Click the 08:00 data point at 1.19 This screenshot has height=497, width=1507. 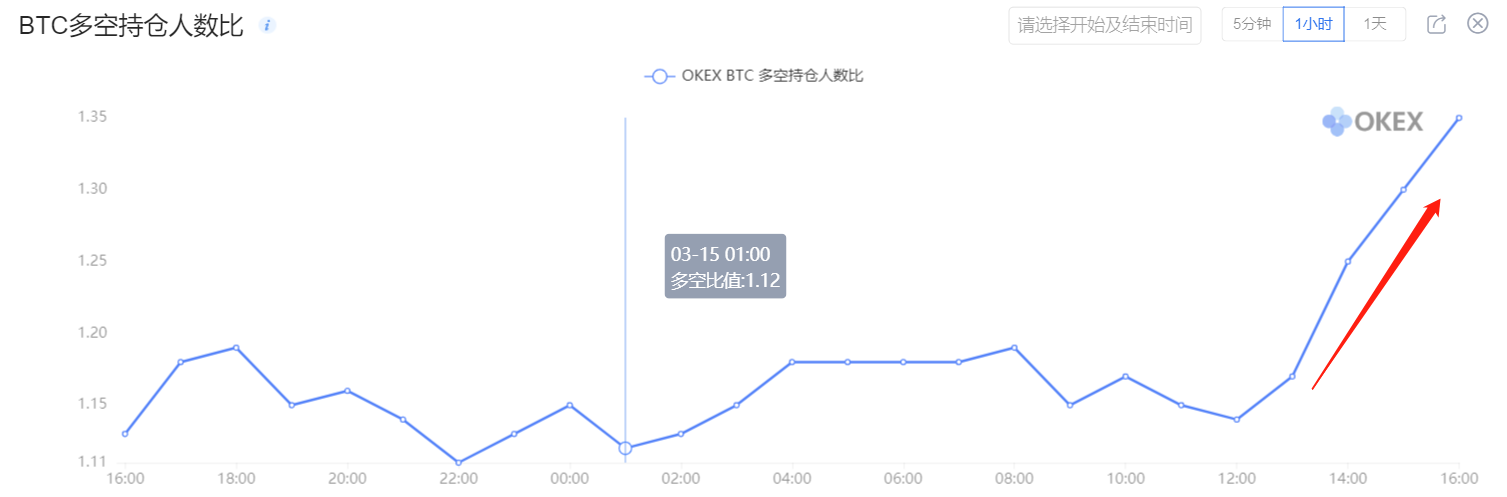pyautogui.click(x=1014, y=348)
